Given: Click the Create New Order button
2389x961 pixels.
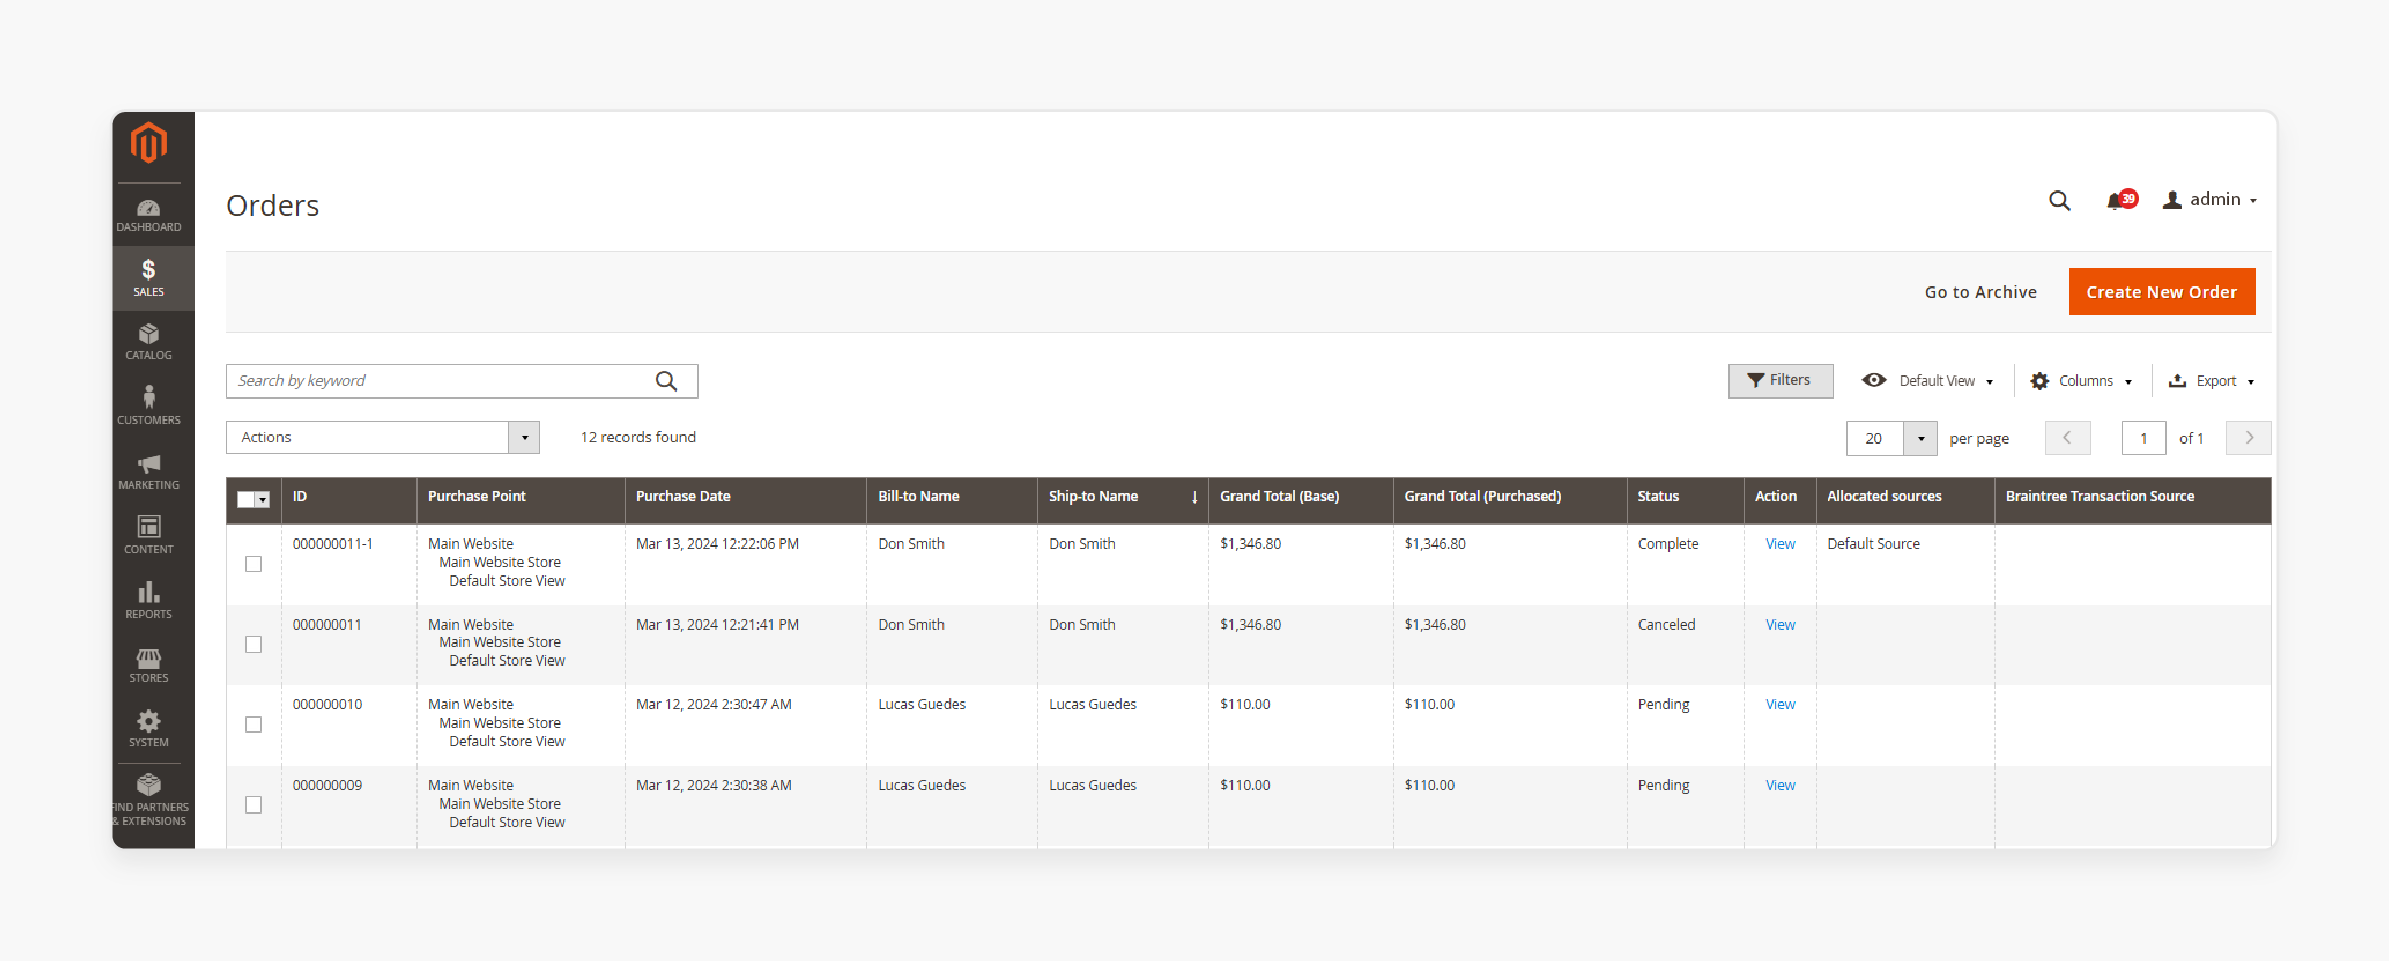Looking at the screenshot, I should coord(2161,292).
